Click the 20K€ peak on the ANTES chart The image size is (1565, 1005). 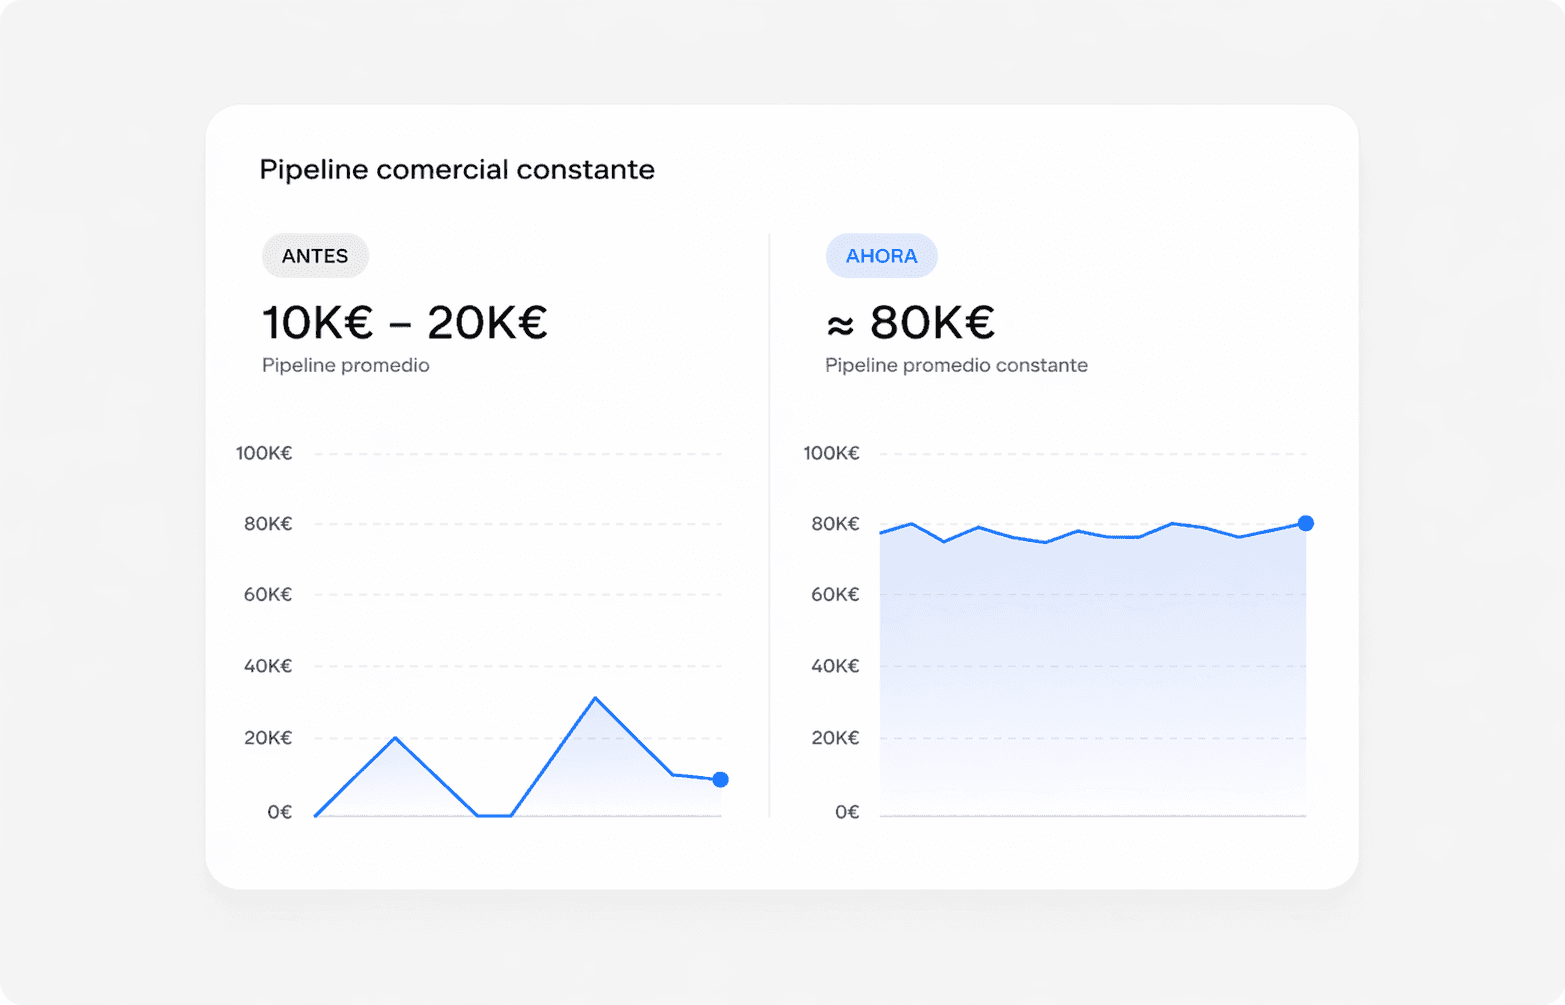(x=395, y=737)
